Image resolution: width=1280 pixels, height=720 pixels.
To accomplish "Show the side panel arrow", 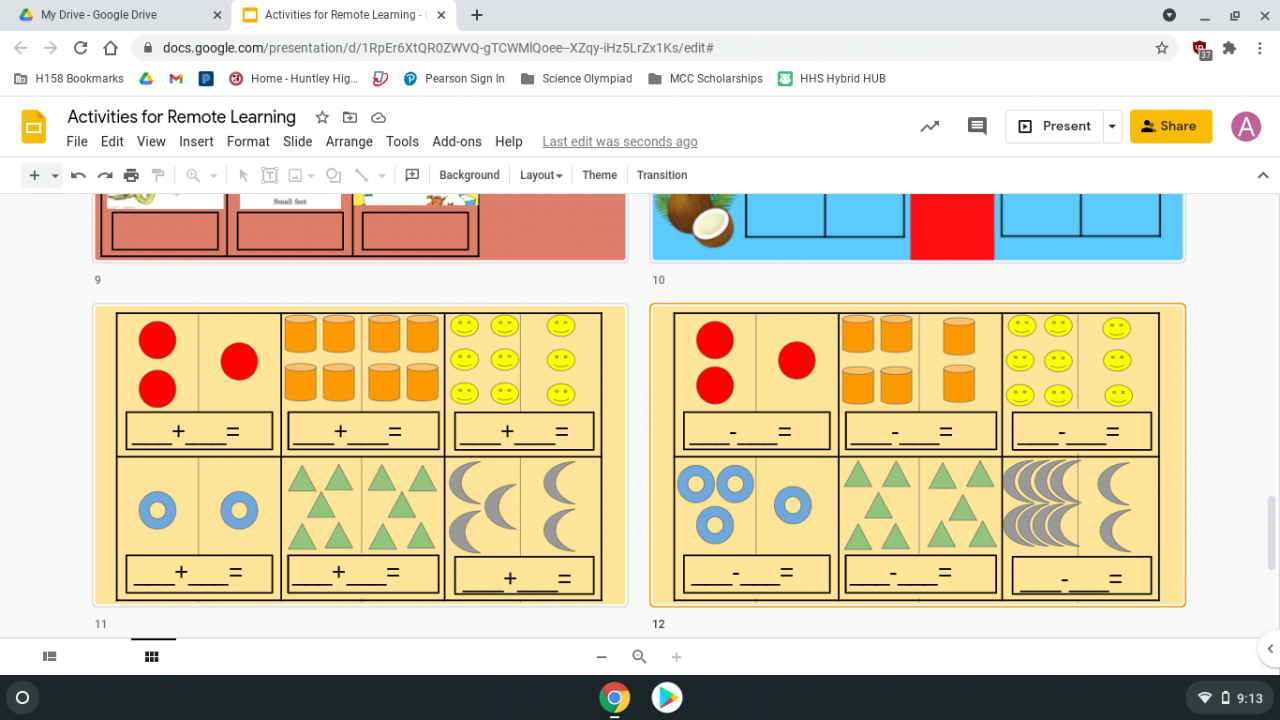I will pos(1270,649).
